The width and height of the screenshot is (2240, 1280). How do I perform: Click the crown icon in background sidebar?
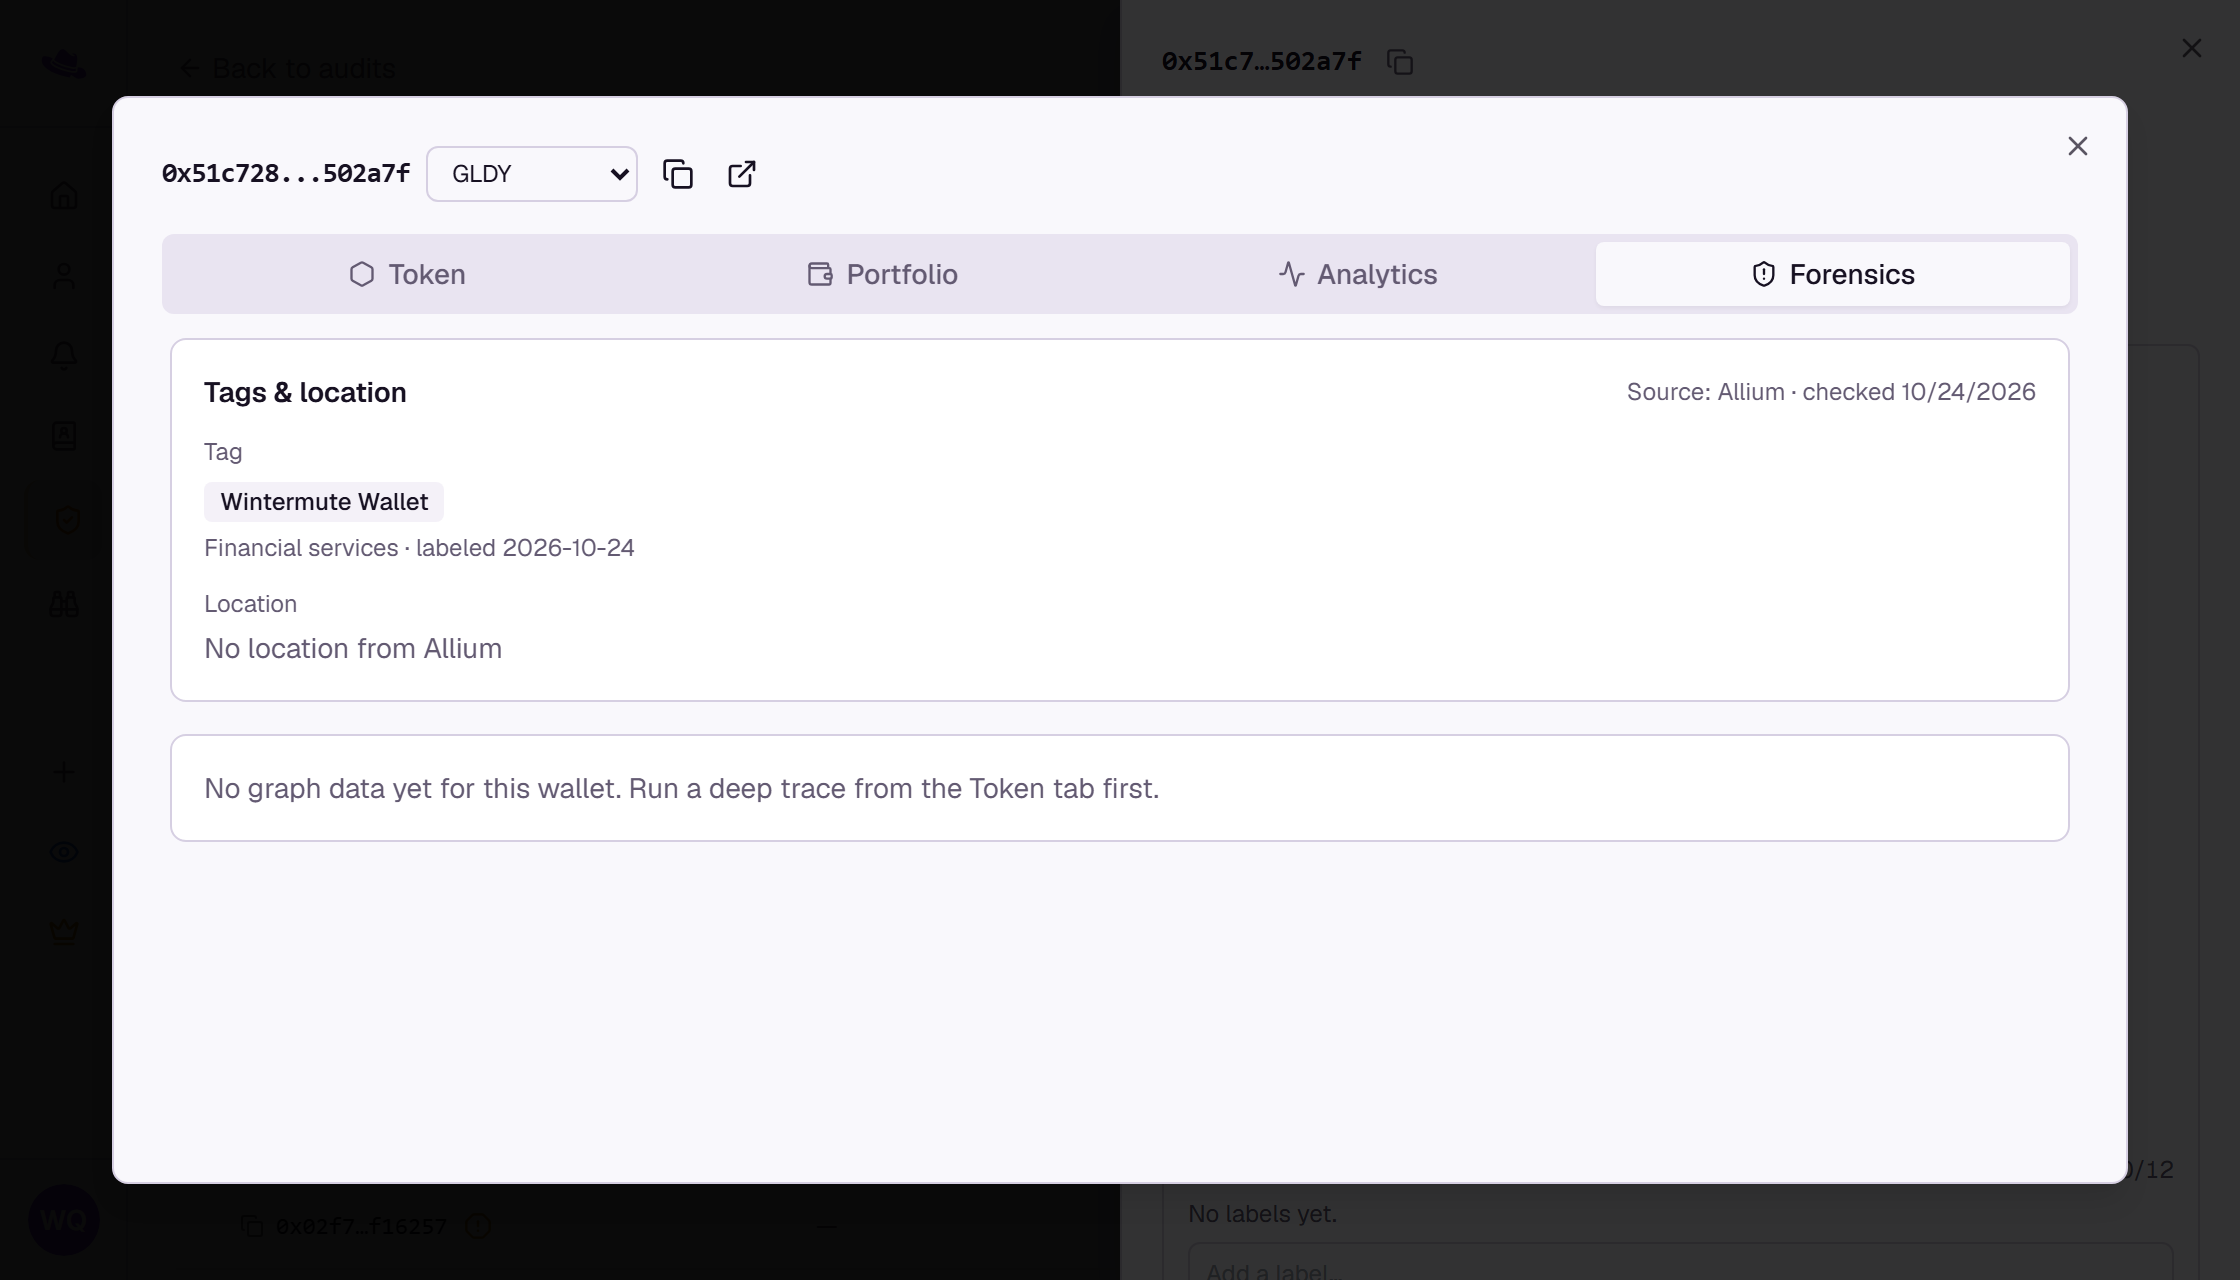click(x=64, y=932)
